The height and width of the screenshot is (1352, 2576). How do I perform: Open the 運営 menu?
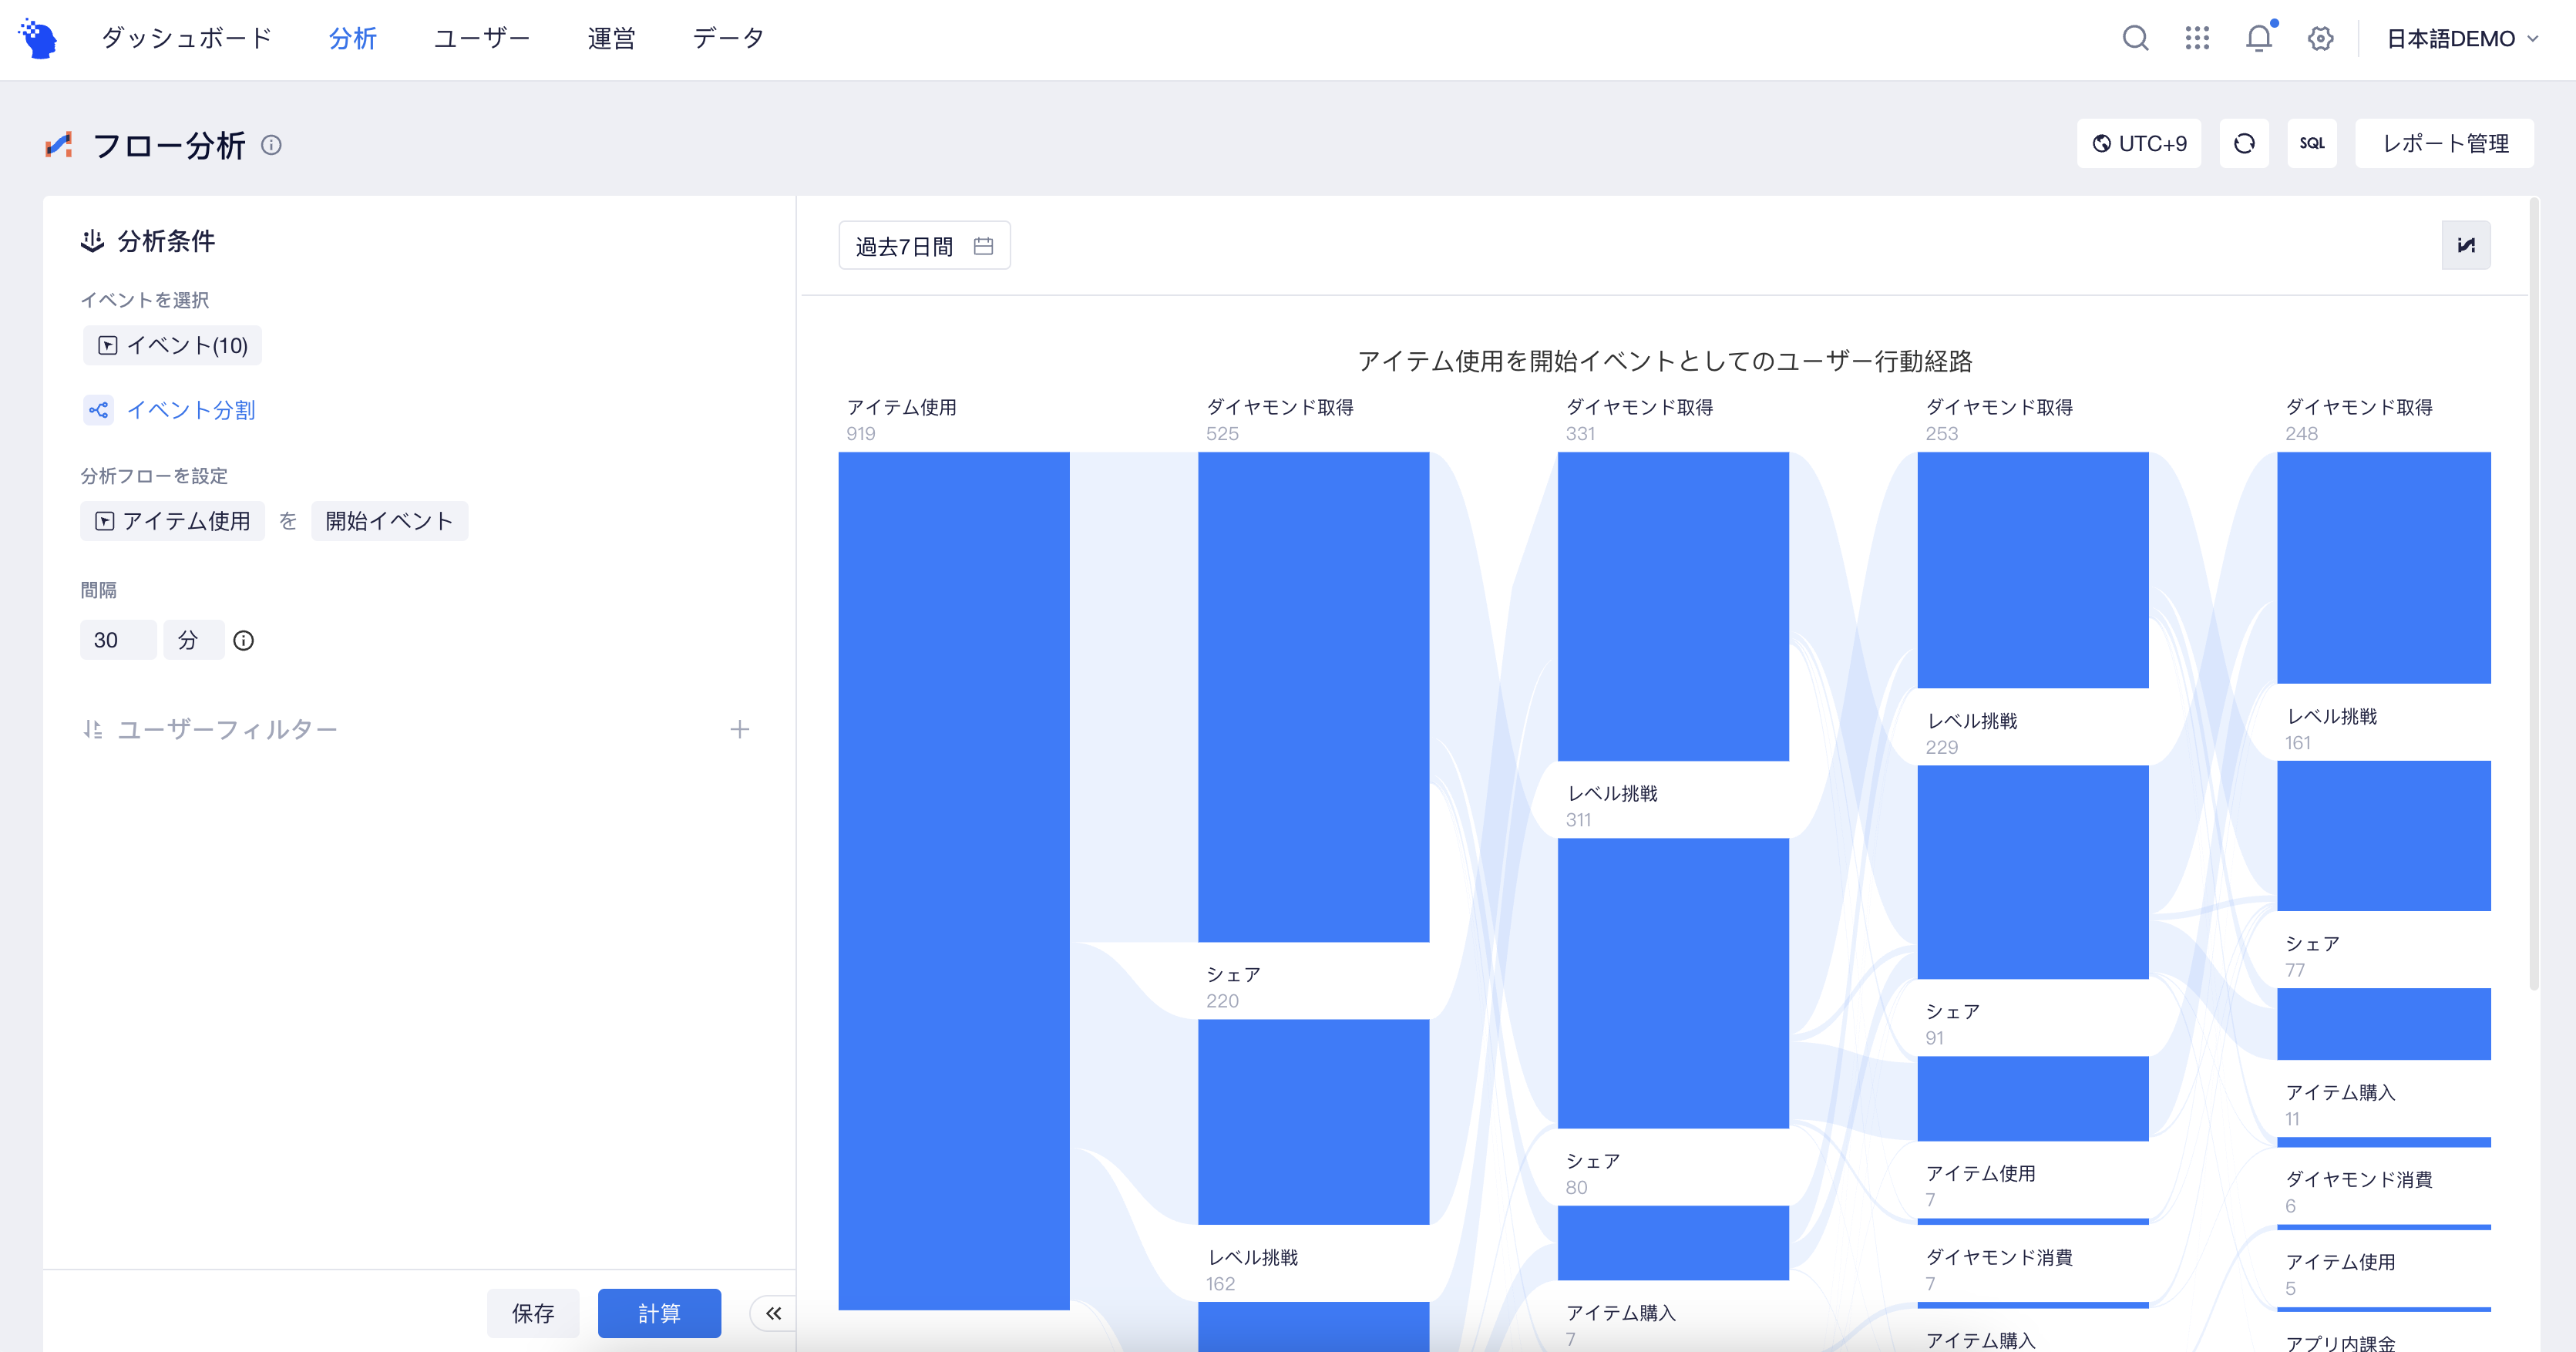pos(611,38)
